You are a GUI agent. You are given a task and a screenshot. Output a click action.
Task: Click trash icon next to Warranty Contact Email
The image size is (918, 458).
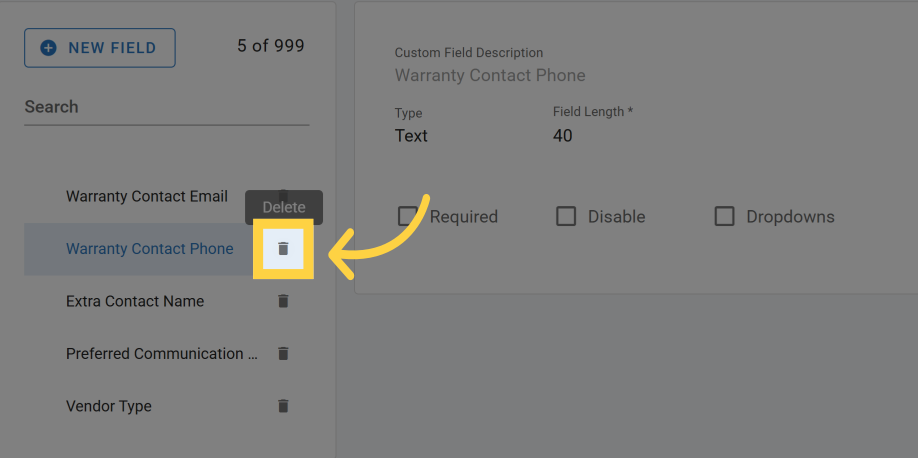tap(283, 195)
